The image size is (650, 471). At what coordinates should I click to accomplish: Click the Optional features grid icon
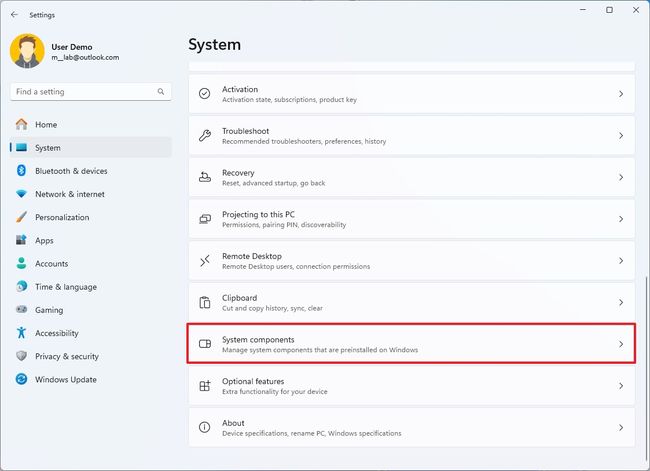pos(205,386)
